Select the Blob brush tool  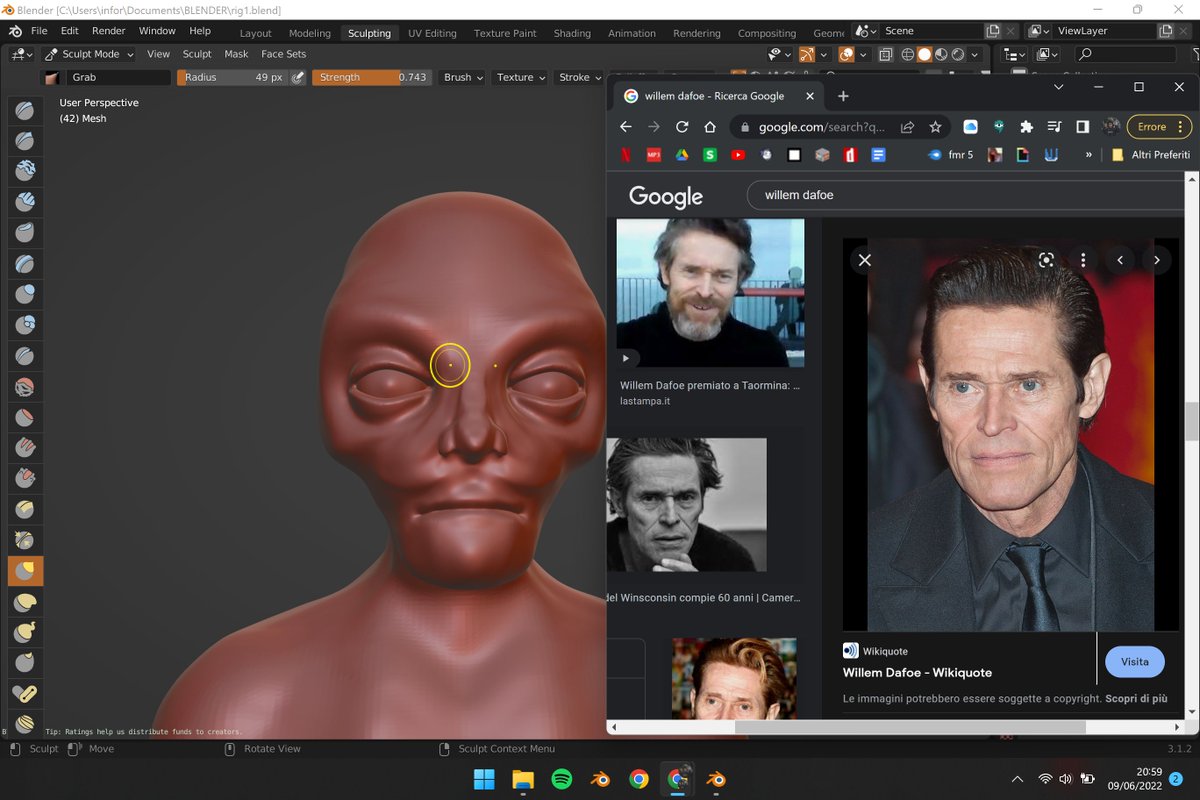[x=25, y=325]
